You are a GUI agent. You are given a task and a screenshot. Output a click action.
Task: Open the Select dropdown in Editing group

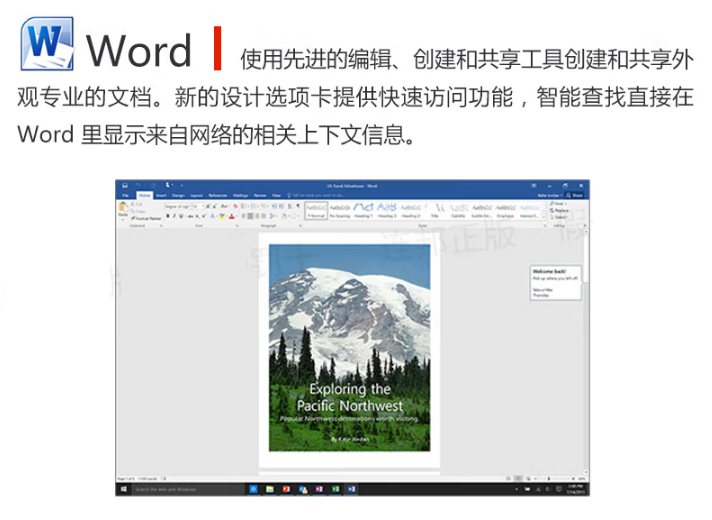pos(561,217)
